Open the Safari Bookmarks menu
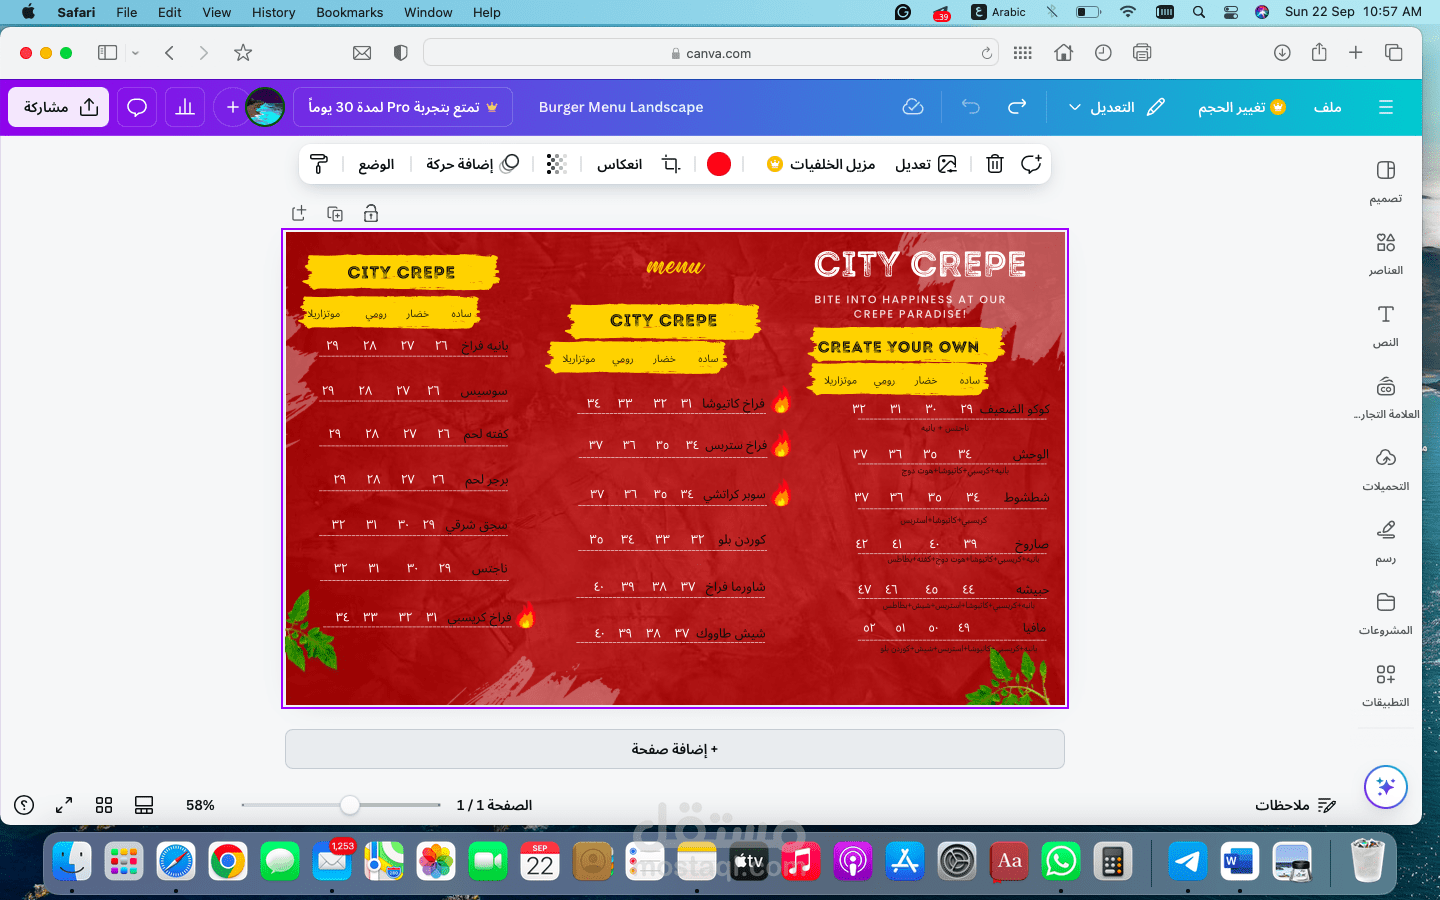Viewport: 1440px width, 900px height. click(349, 12)
